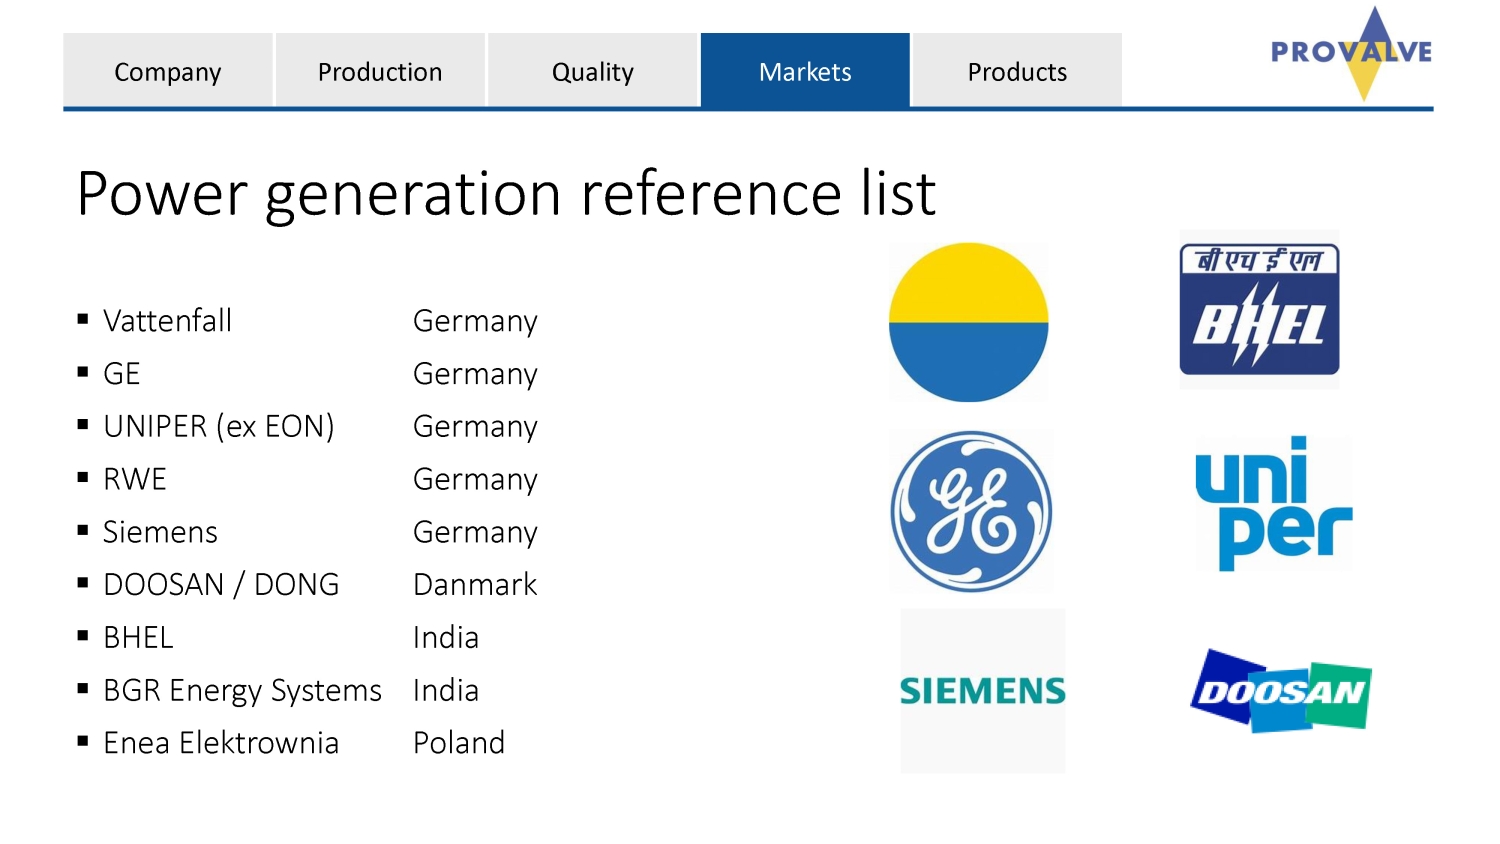
Task: Select the BHEL logo
Action: (1259, 310)
